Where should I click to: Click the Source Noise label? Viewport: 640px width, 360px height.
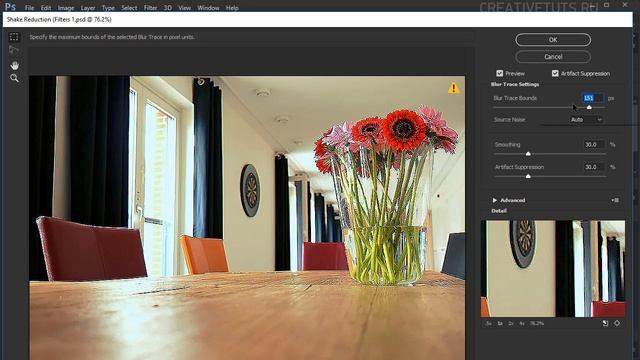[x=509, y=120]
